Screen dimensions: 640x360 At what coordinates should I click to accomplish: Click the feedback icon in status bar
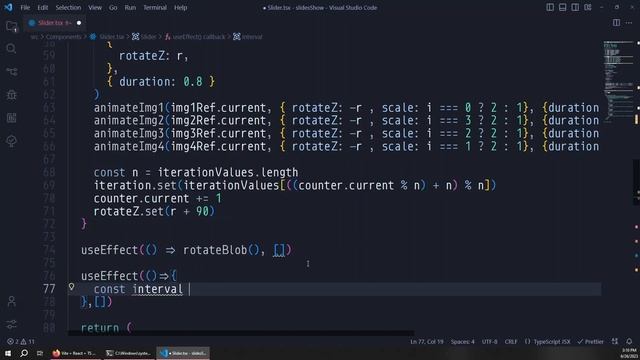(x=615, y=341)
